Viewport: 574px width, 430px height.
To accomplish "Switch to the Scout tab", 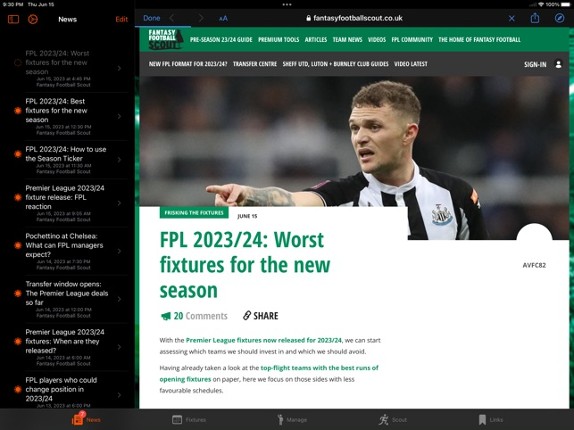I will coord(393,419).
